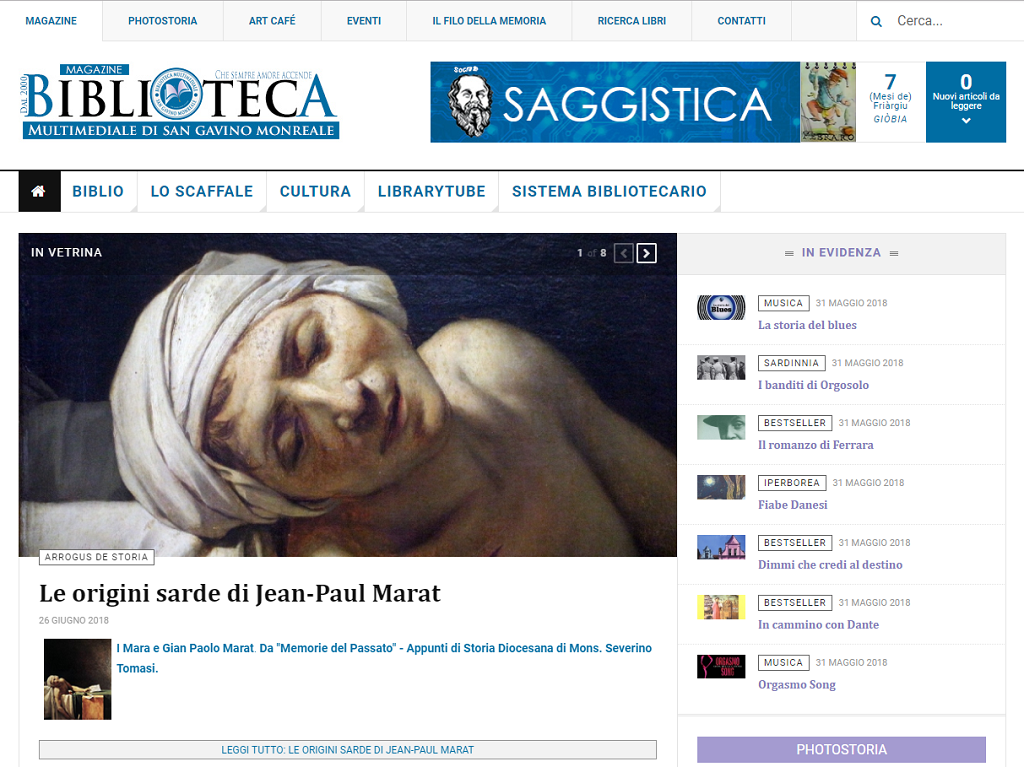This screenshot has height=767, width=1024.
Task: Click Bestseller tag on Dimmi che credi
Action: coord(795,543)
